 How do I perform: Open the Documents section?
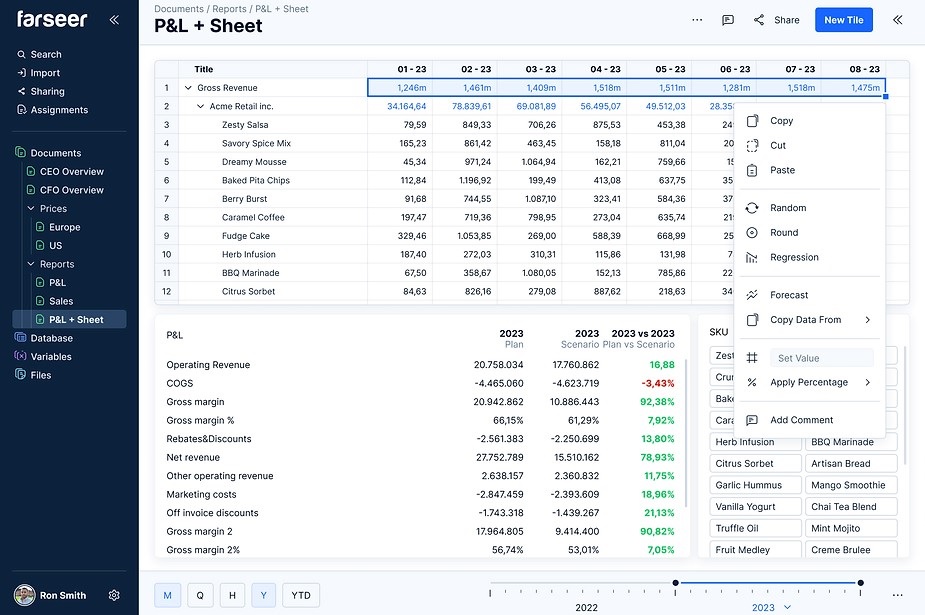(x=48, y=153)
